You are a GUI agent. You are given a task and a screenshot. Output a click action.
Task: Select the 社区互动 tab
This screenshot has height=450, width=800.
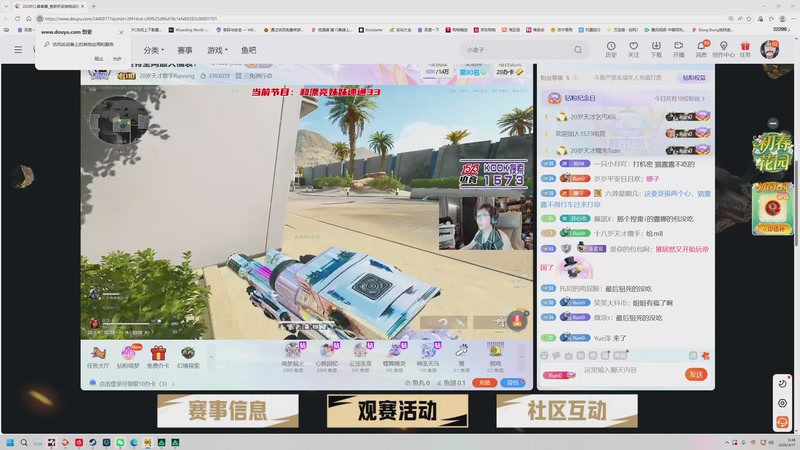coord(567,411)
